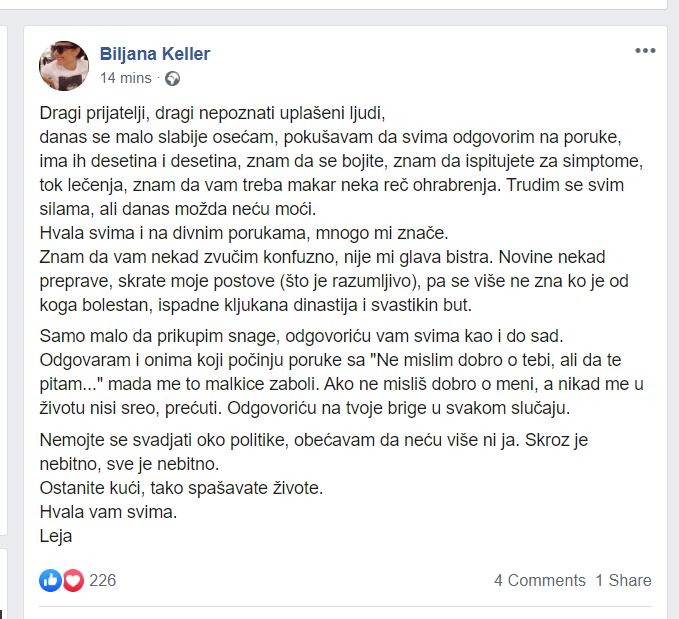679x619 pixels.
Task: Open the post options three-dot menu
Action: coord(643,51)
